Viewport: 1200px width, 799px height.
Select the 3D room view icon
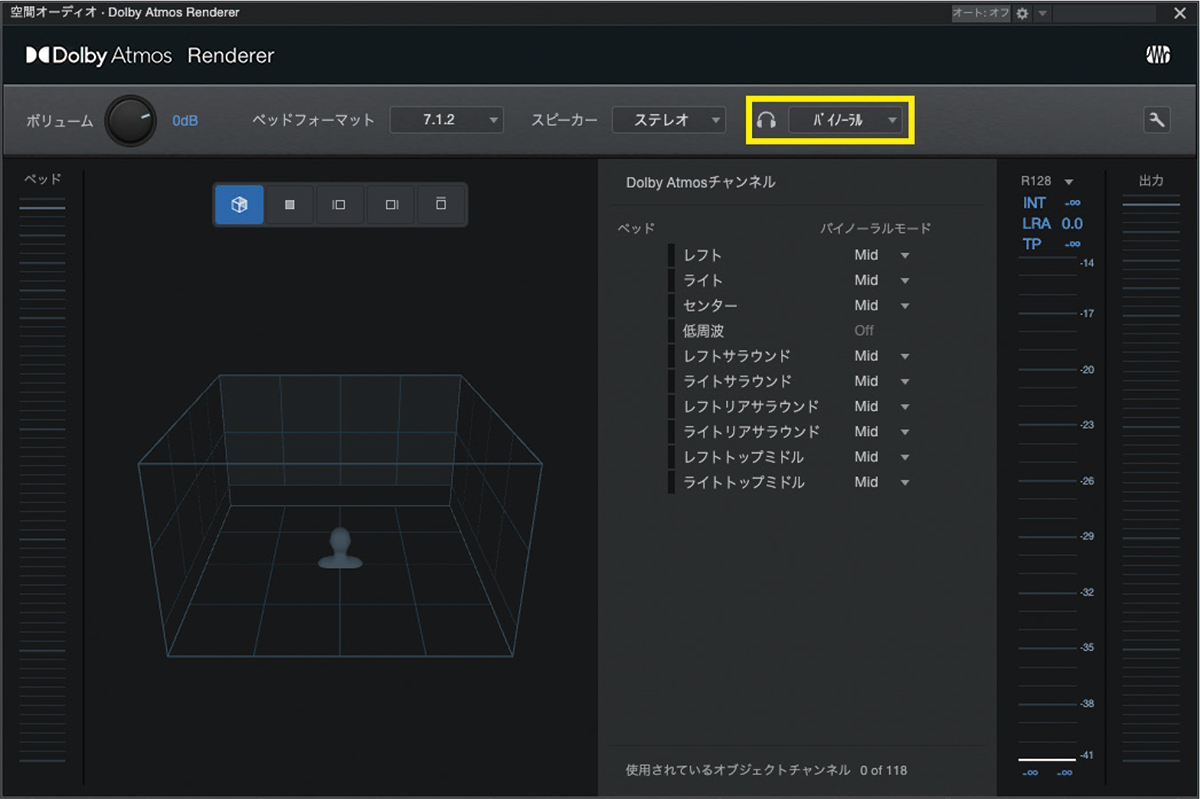coord(239,204)
